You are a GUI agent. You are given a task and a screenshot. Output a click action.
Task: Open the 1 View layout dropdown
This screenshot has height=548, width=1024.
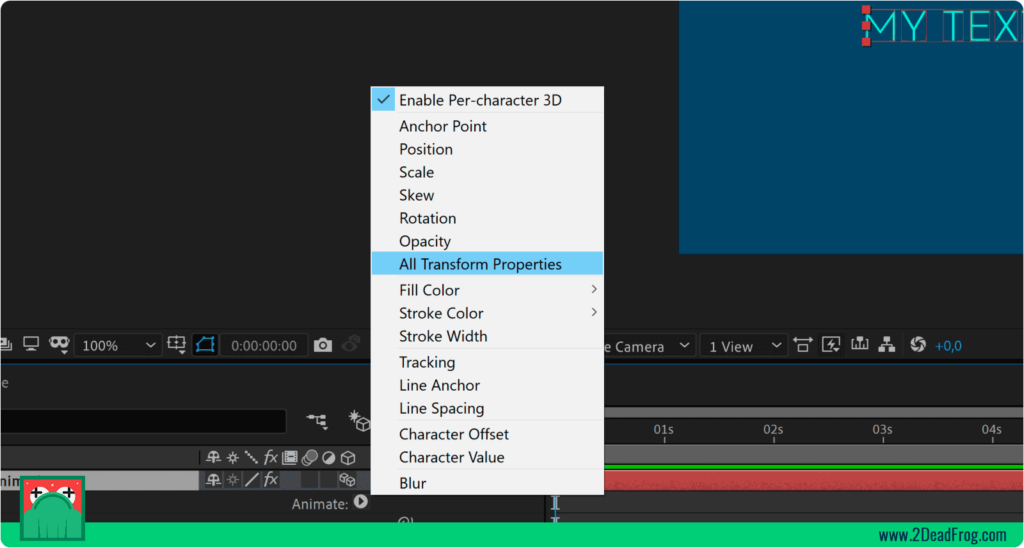point(743,346)
